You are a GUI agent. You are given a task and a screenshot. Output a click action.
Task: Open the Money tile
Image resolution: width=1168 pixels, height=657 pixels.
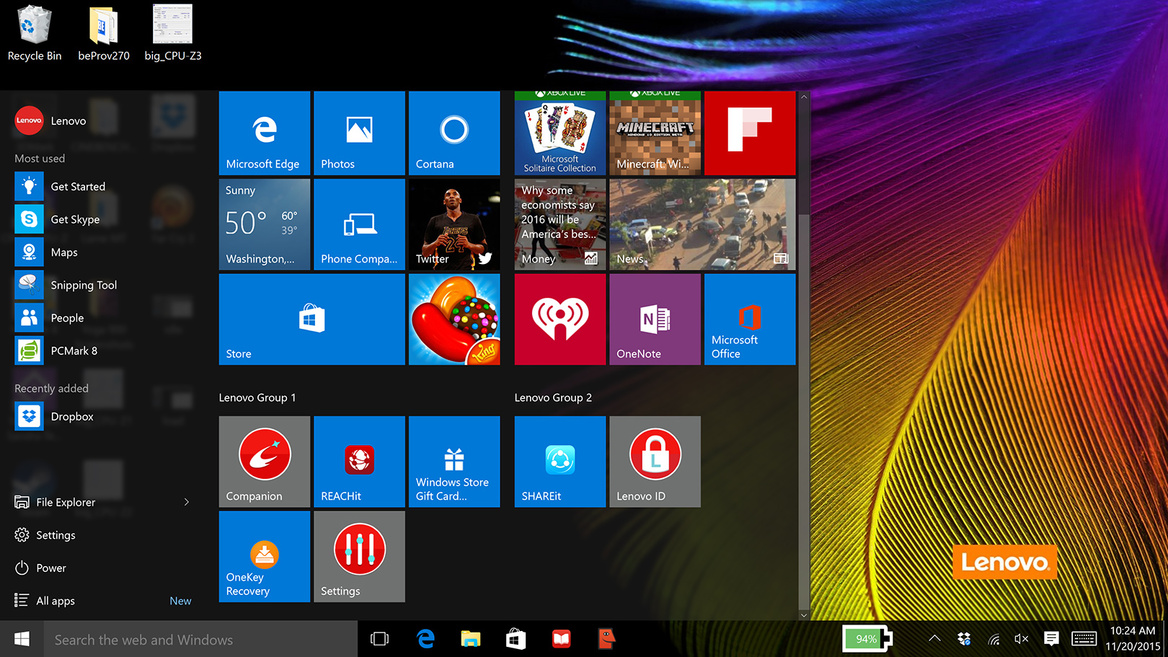coord(560,224)
